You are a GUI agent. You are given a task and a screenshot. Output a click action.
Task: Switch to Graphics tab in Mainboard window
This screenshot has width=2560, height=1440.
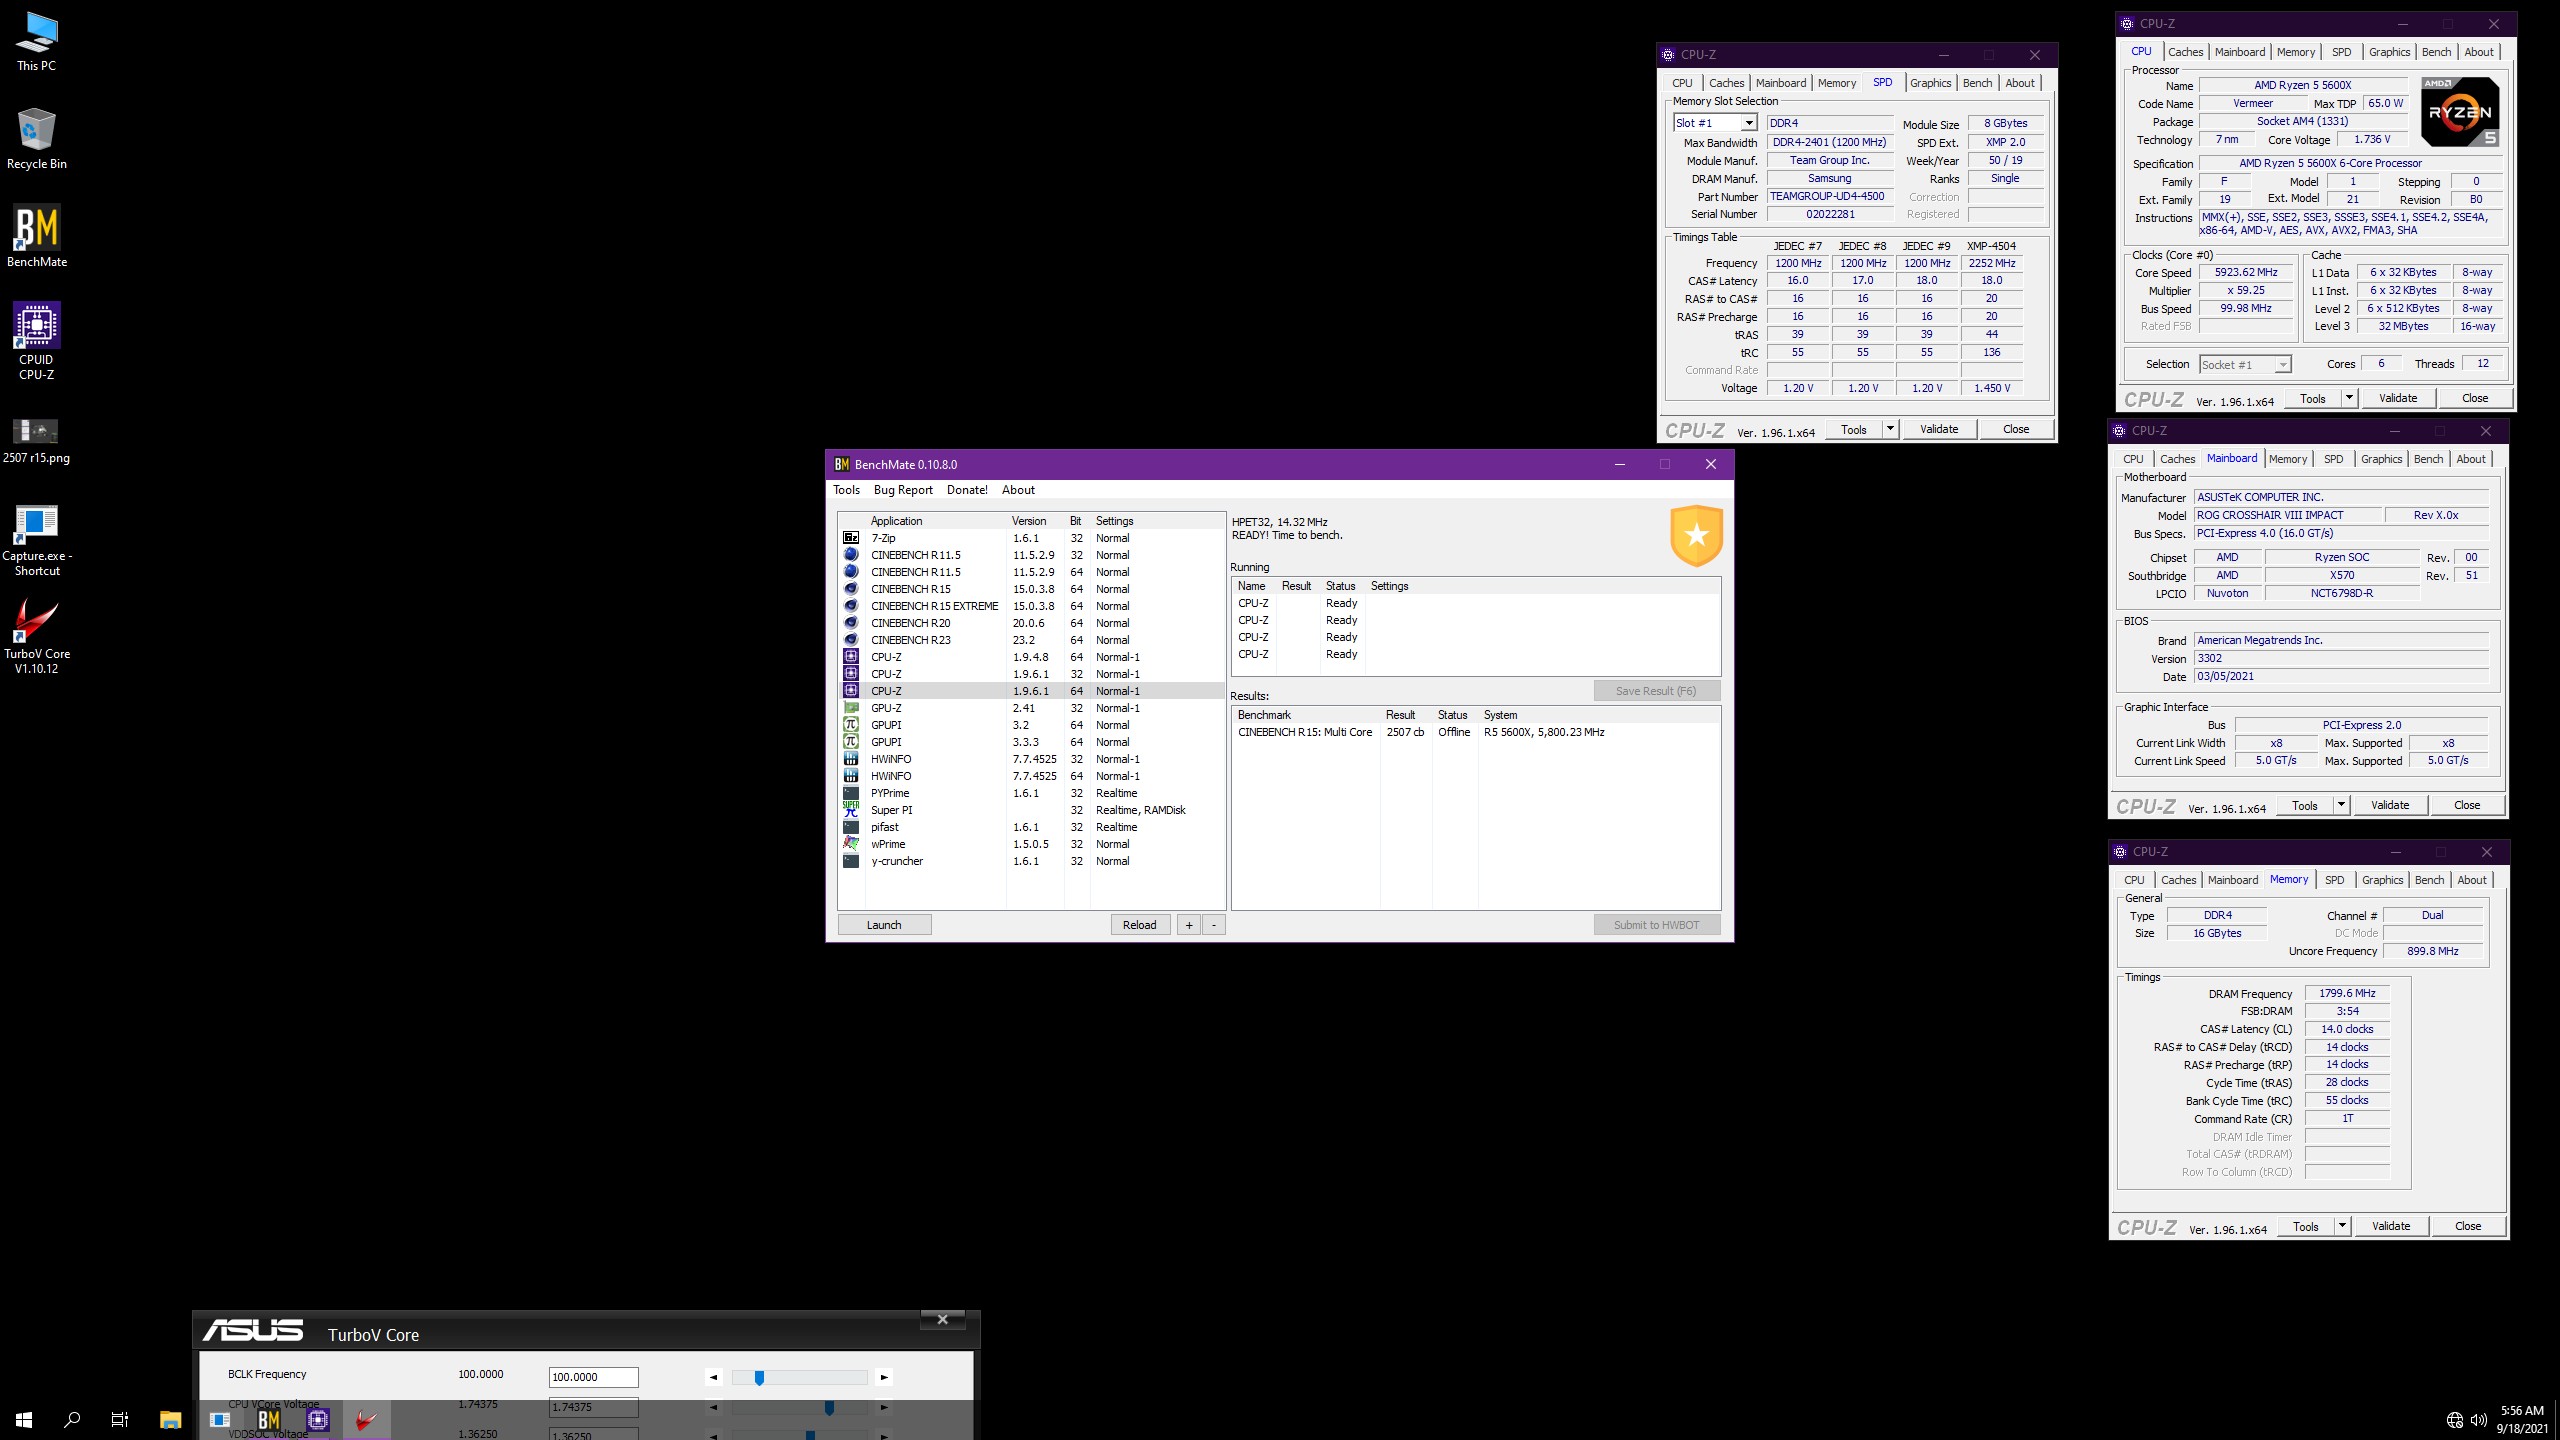click(x=2381, y=459)
